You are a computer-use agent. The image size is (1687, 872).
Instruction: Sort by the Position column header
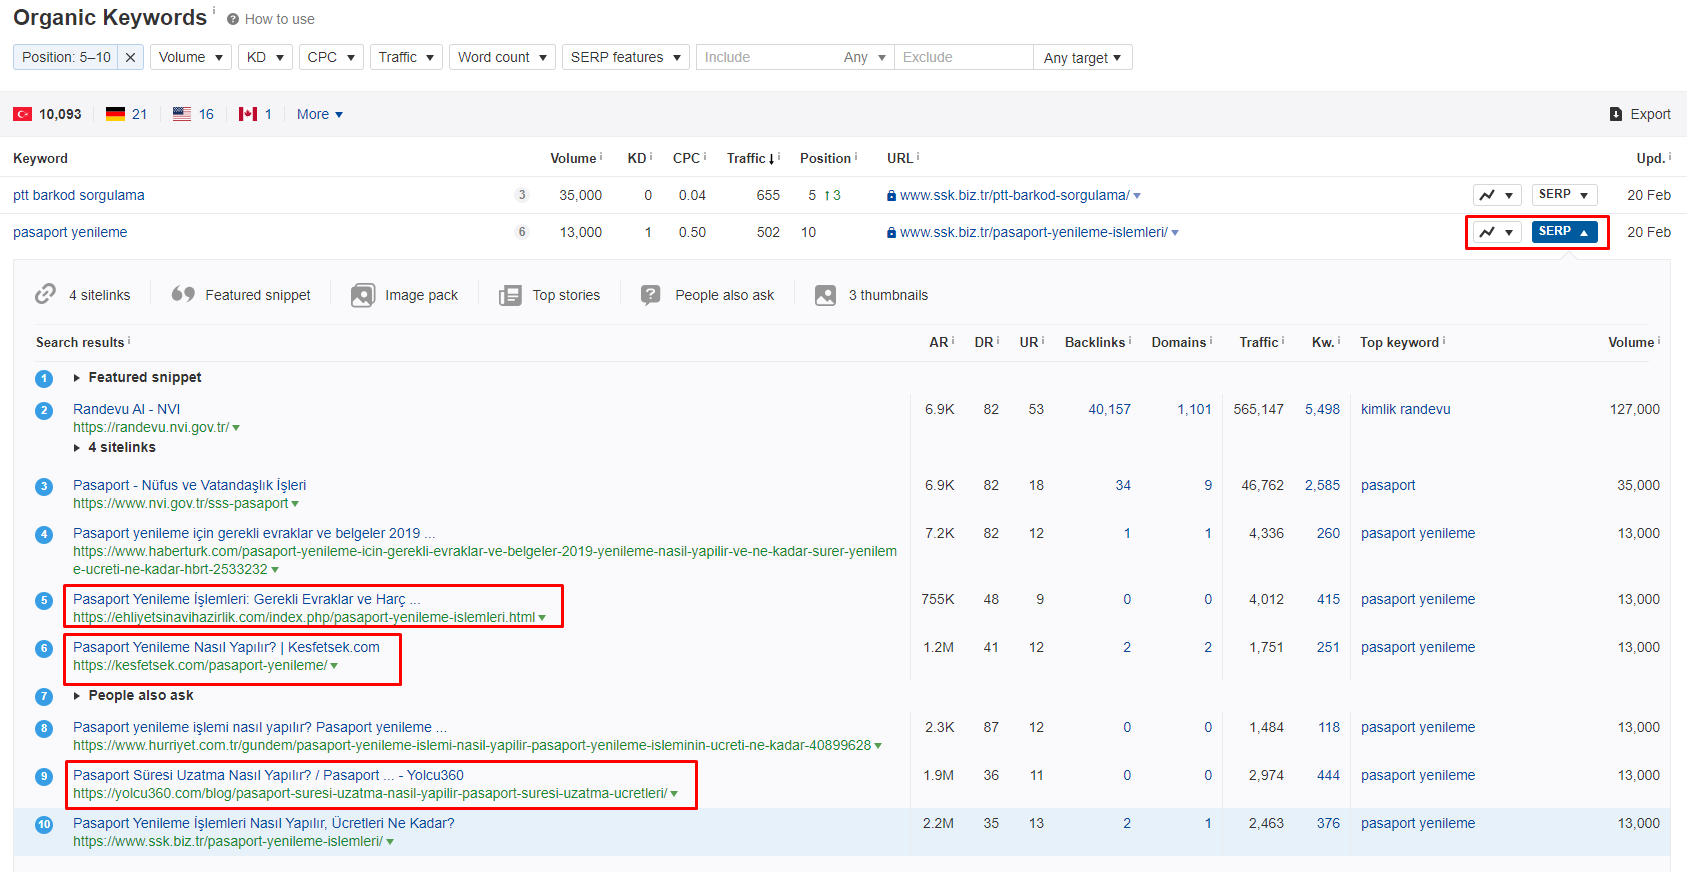click(x=825, y=158)
